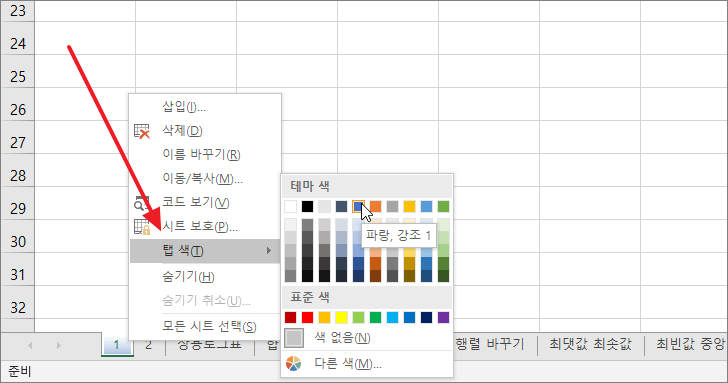The image size is (728, 383).
Task: Select 이름 바꾸기(R) menu entry
Action: (x=201, y=154)
